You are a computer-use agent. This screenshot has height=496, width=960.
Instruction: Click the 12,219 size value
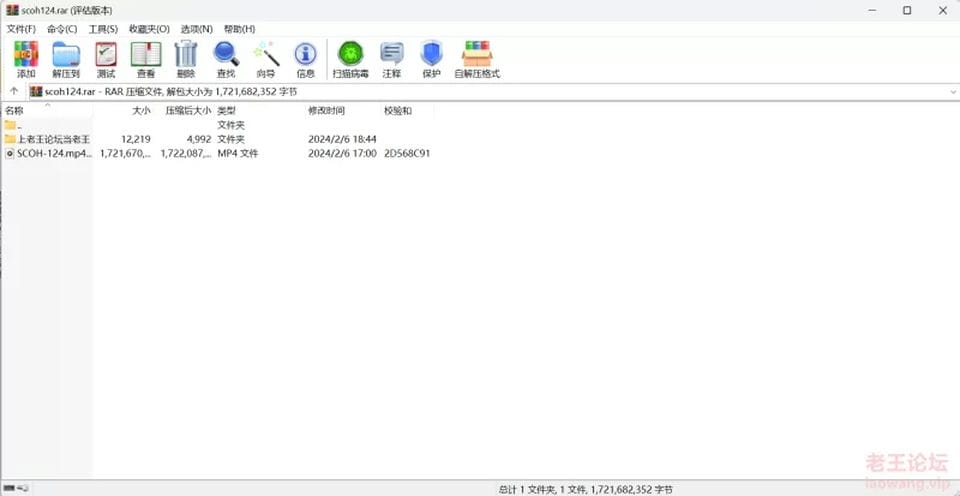coord(136,139)
